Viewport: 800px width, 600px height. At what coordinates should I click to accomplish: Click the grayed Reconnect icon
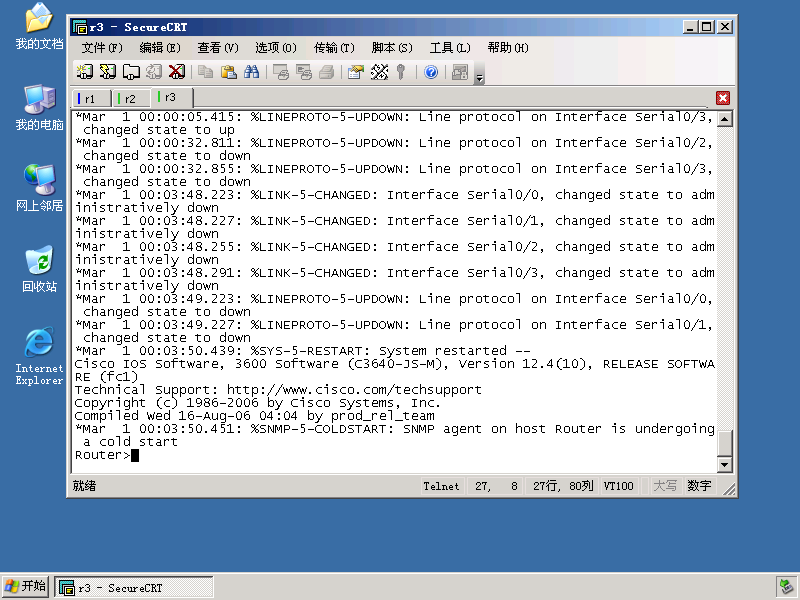[154, 72]
